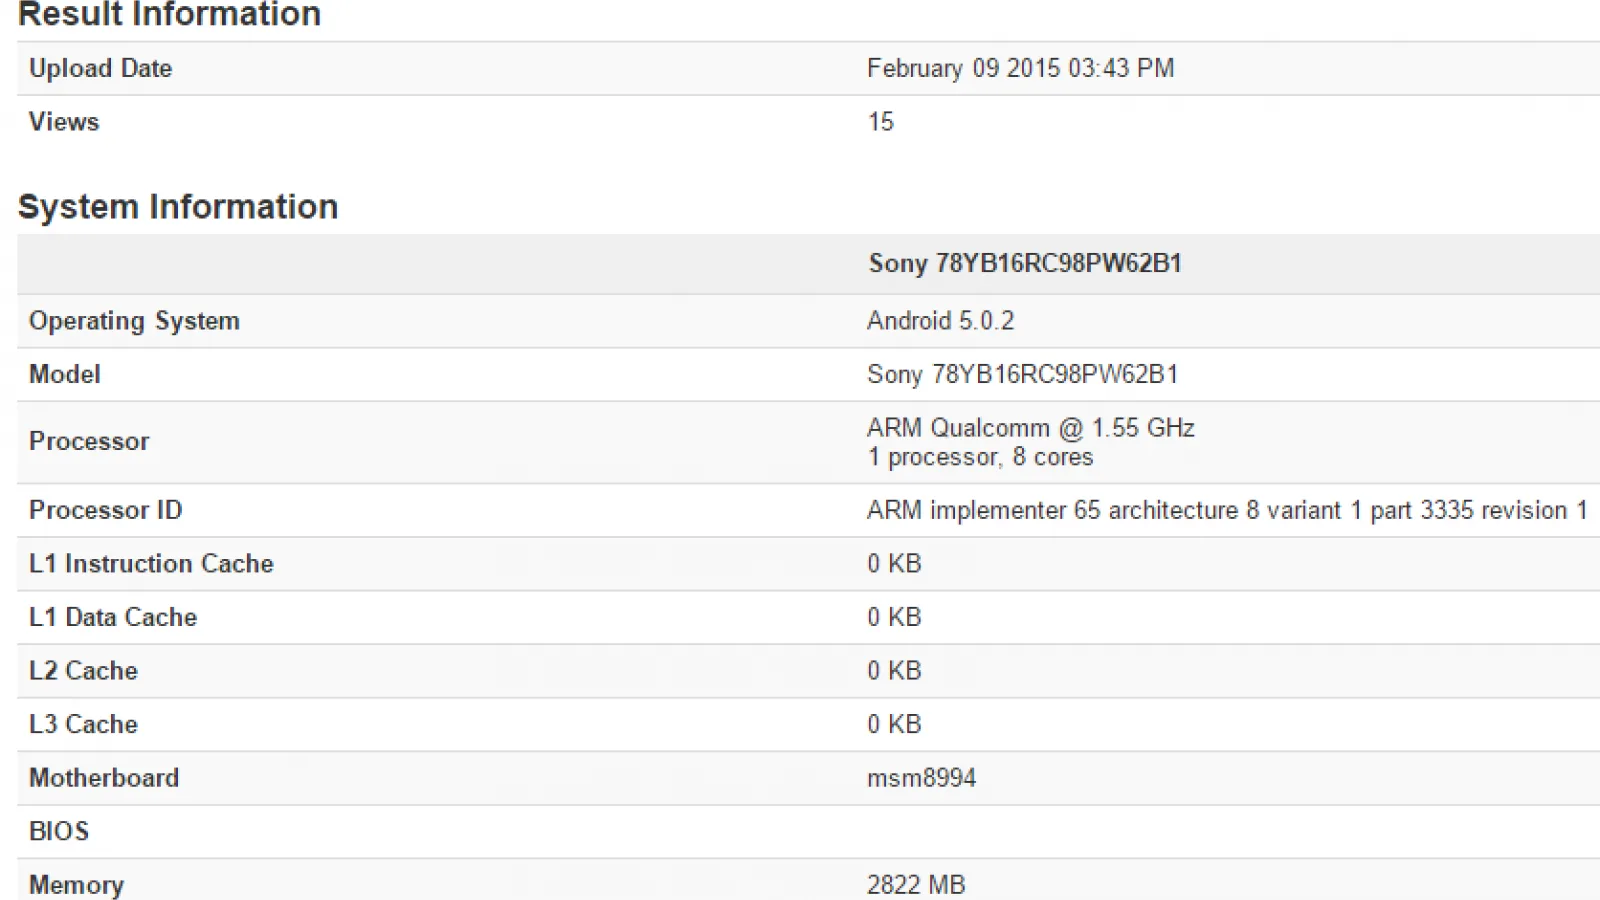
Task: Select the 2822 MB memory value
Action: [x=916, y=885]
